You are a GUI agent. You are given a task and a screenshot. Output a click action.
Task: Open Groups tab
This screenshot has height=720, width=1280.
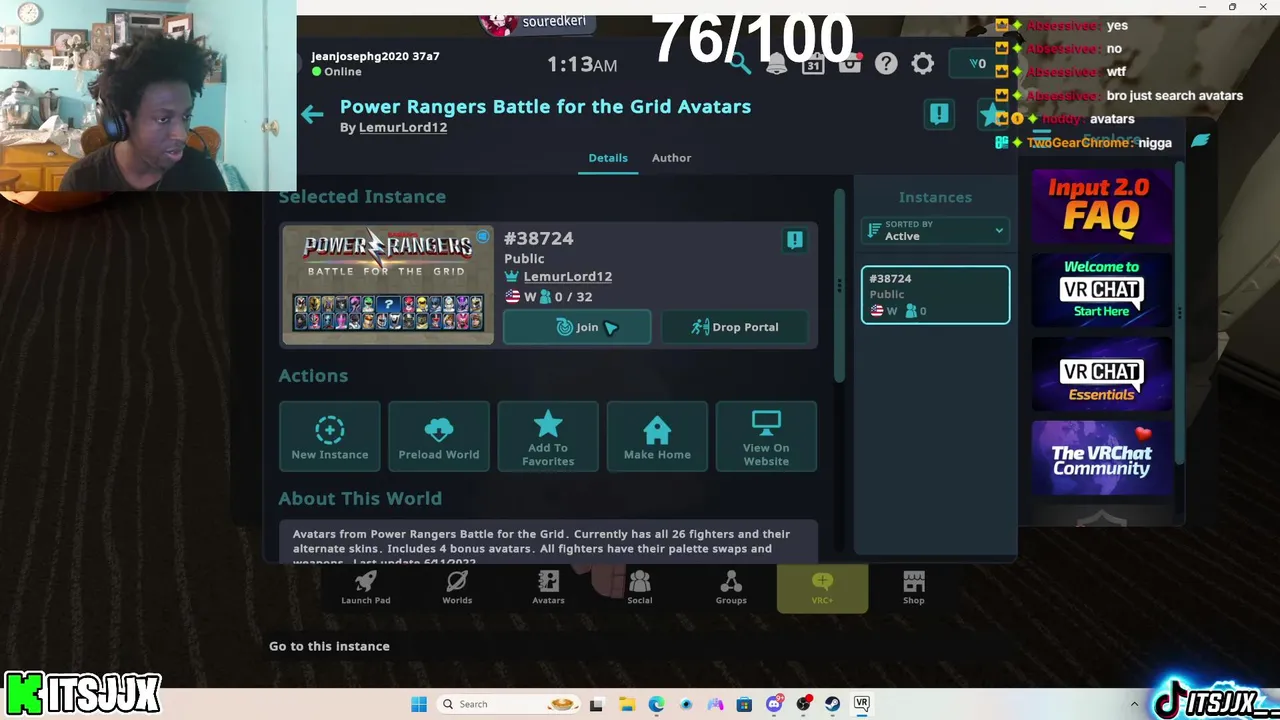click(x=731, y=588)
